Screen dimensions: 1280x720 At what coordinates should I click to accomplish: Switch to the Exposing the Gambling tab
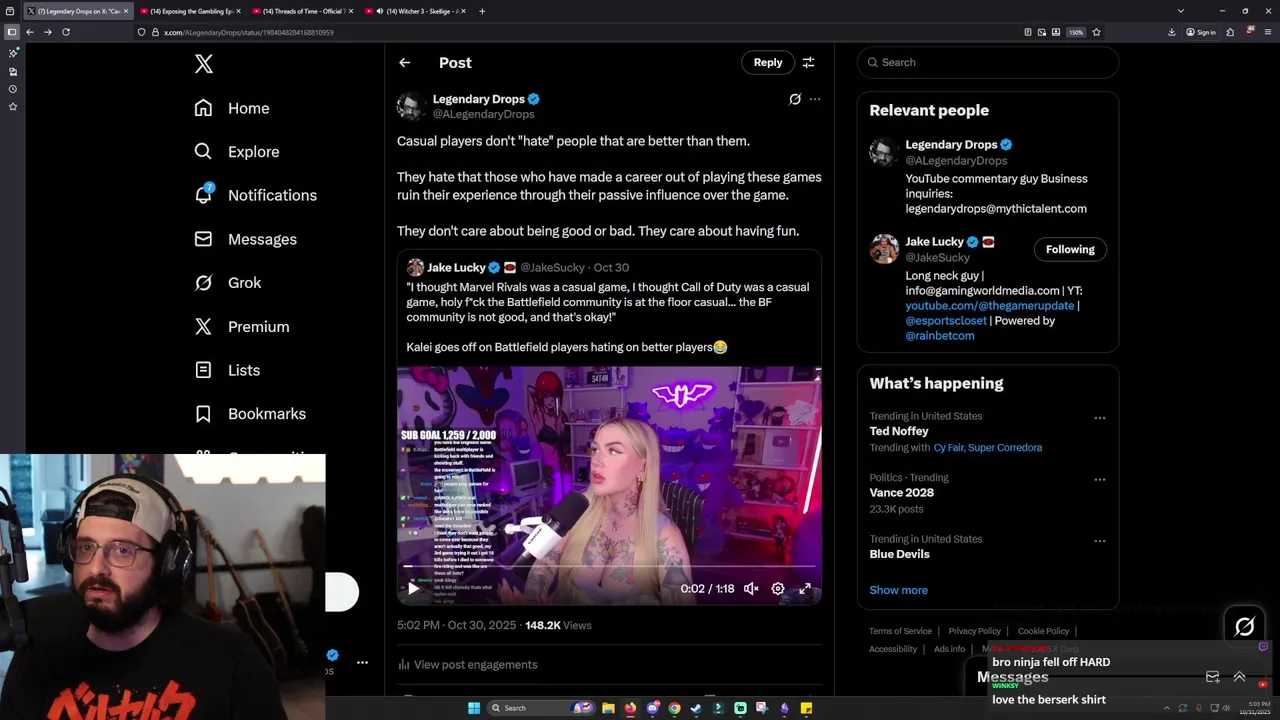coord(190,11)
